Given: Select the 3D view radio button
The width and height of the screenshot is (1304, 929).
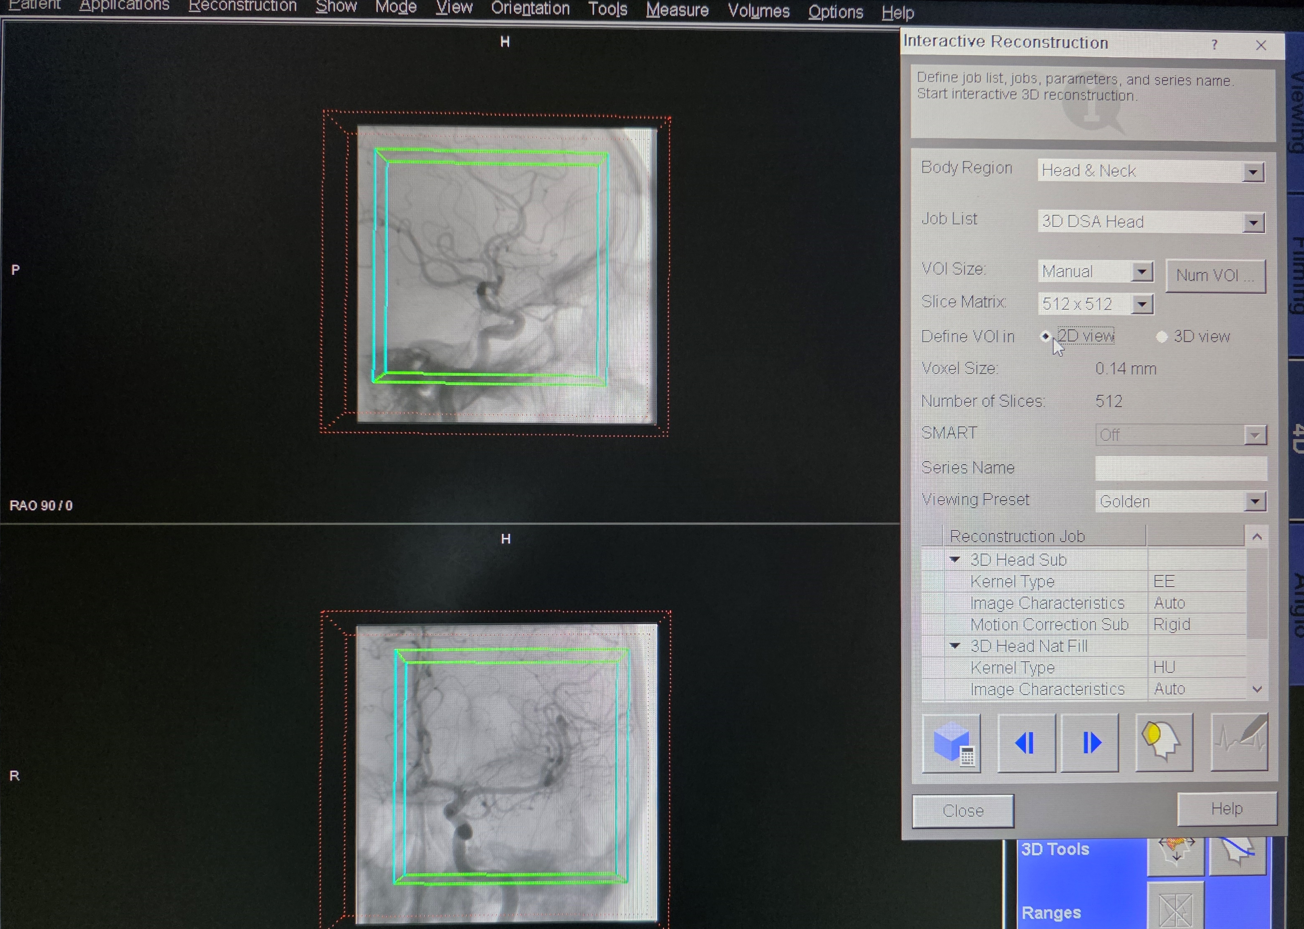Looking at the screenshot, I should [x=1161, y=337].
